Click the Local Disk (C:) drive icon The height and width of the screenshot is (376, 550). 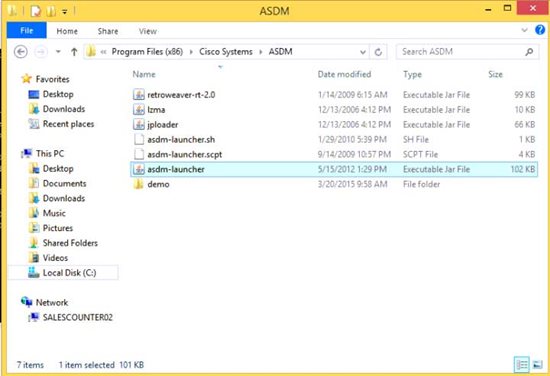[x=34, y=273]
